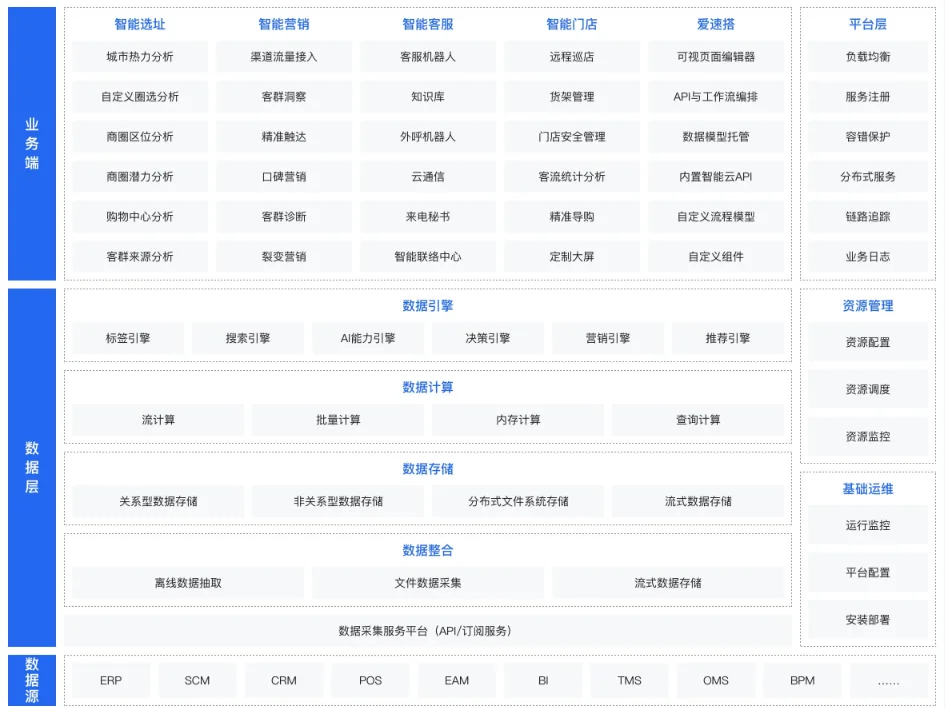Viewport: 945px width, 709px height.
Task: Open the 平台层 section header
Action: click(x=868, y=24)
